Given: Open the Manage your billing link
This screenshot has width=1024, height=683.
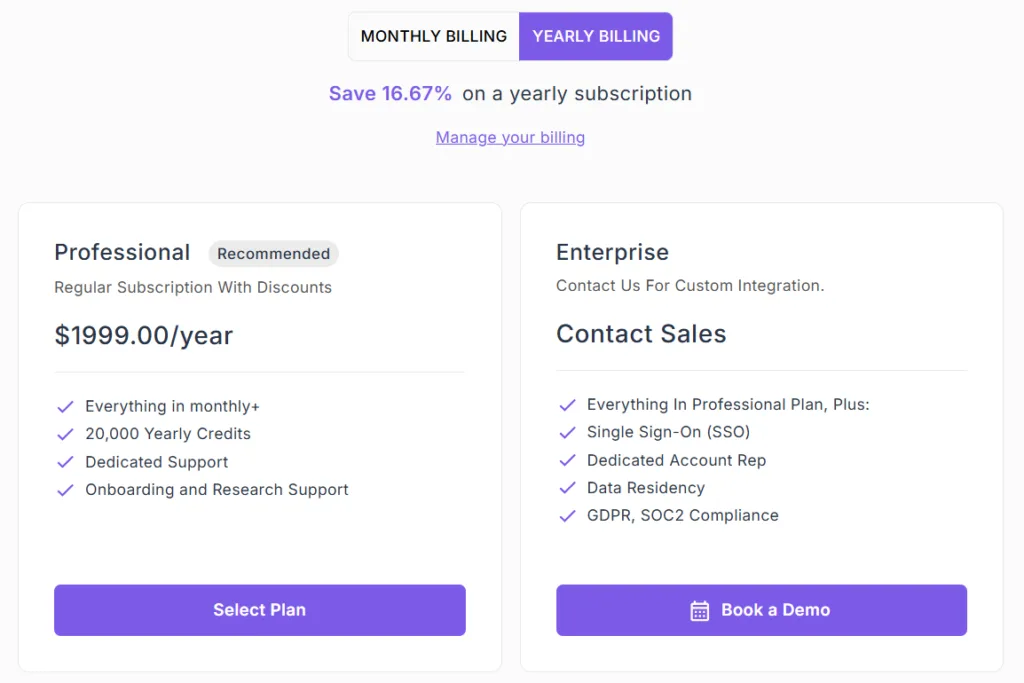Looking at the screenshot, I should [x=510, y=137].
